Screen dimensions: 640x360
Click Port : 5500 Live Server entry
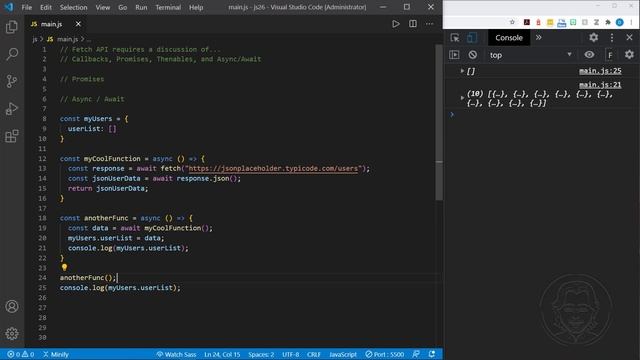click(x=384, y=354)
